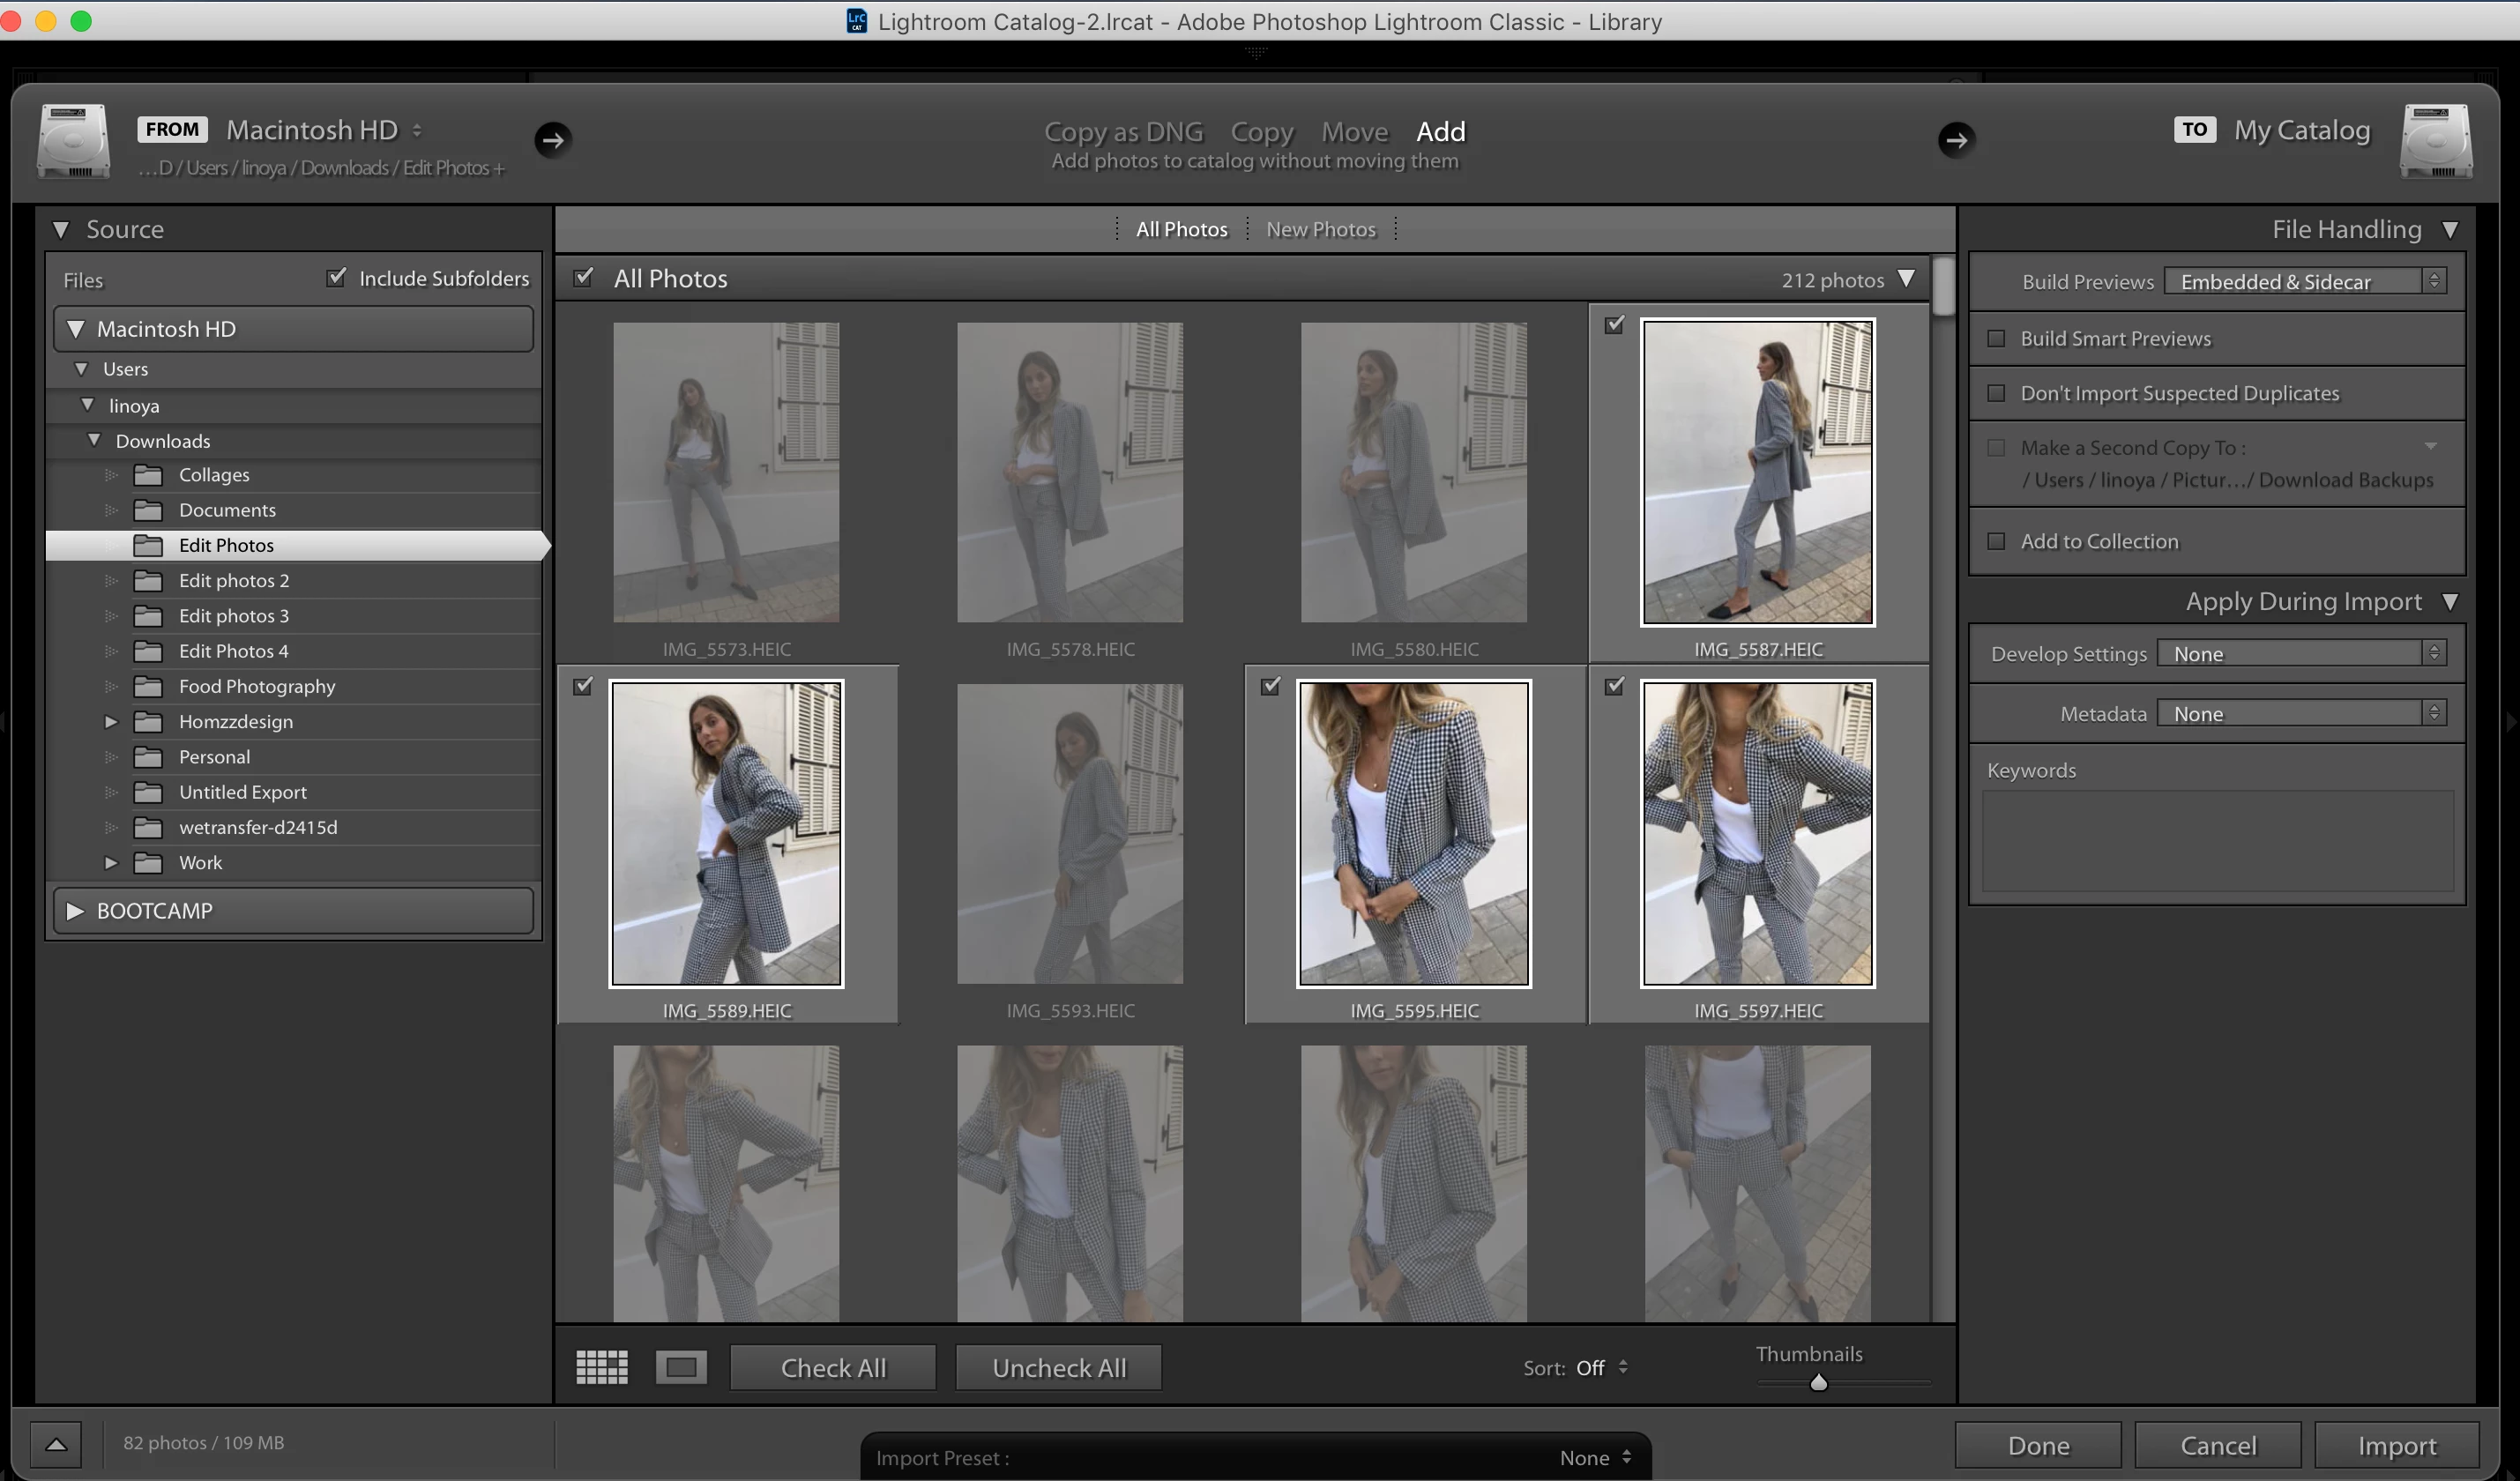Expand the BOOTCAMP volume
The image size is (2520, 1481).
click(x=75, y=911)
